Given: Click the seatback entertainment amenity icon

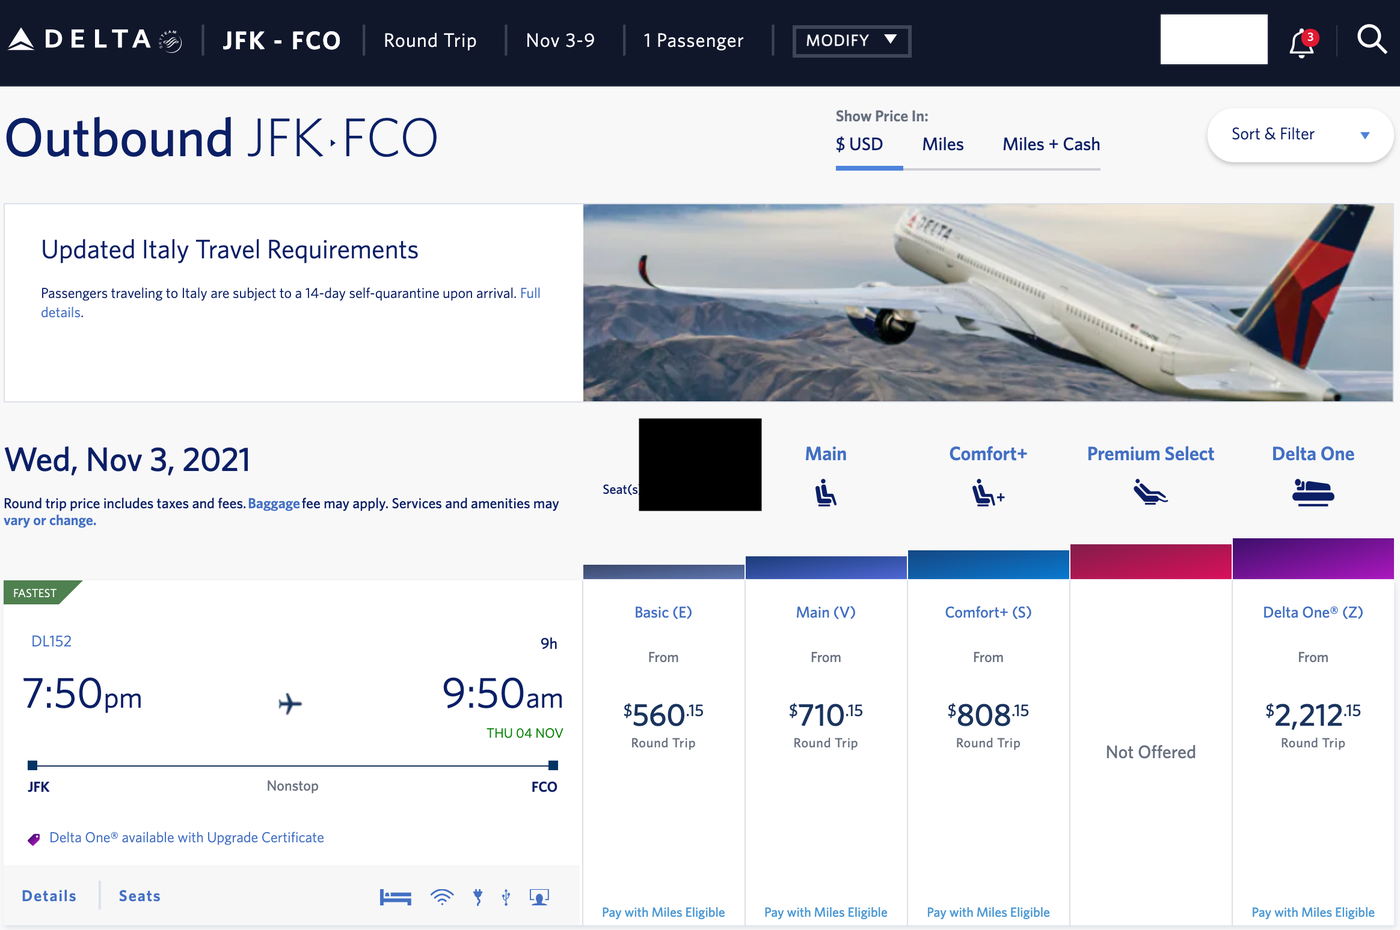Looking at the screenshot, I should click(539, 896).
